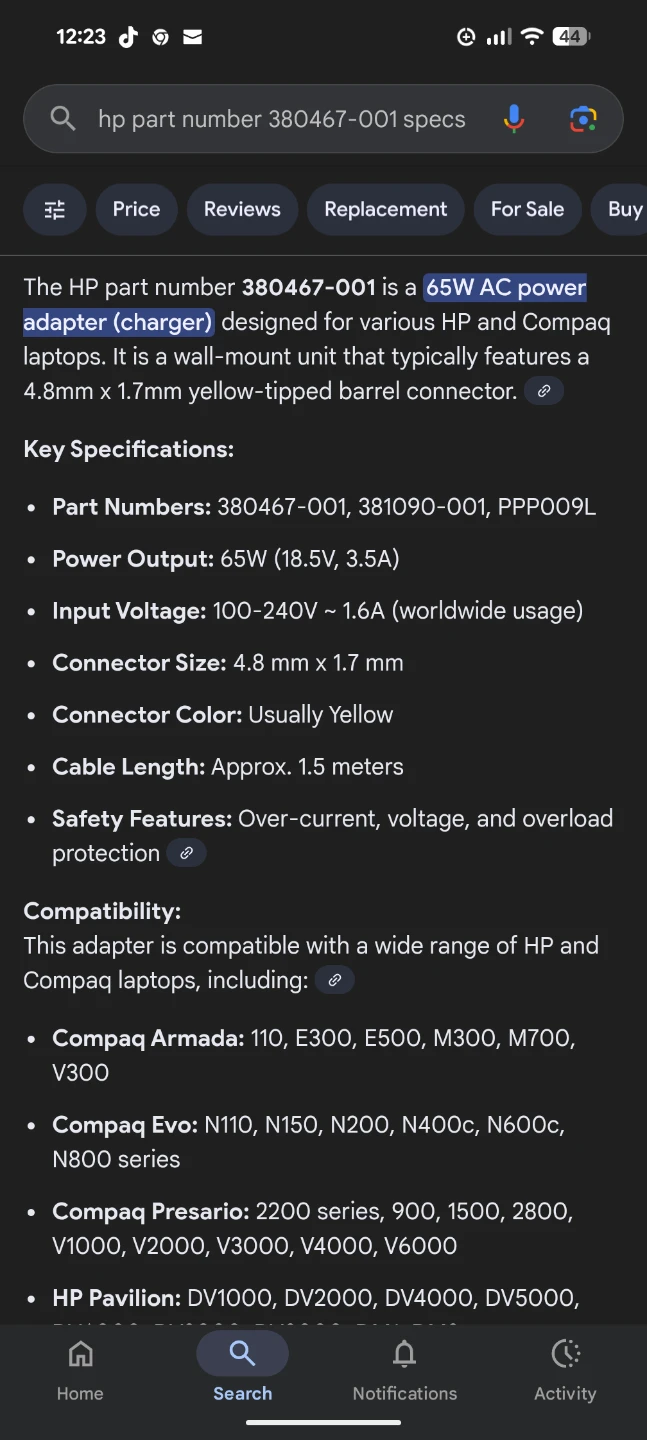Screen dimensions: 647x1440
Task: Tap the microphone voice search icon
Action: click(513, 119)
